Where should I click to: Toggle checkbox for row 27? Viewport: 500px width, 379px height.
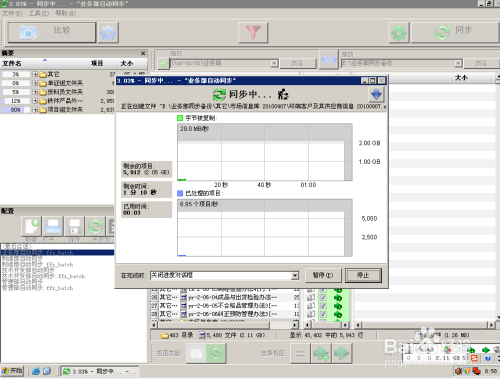point(323,305)
